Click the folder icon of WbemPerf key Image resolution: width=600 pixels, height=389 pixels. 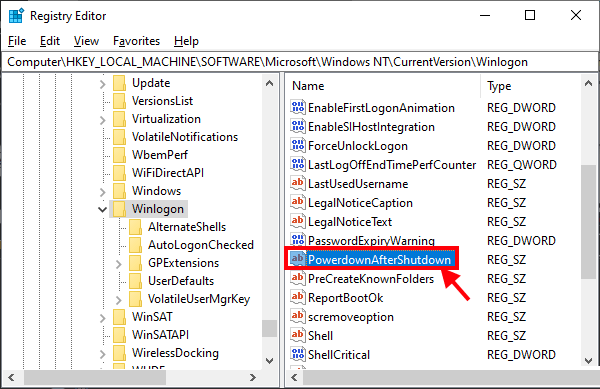pos(119,155)
